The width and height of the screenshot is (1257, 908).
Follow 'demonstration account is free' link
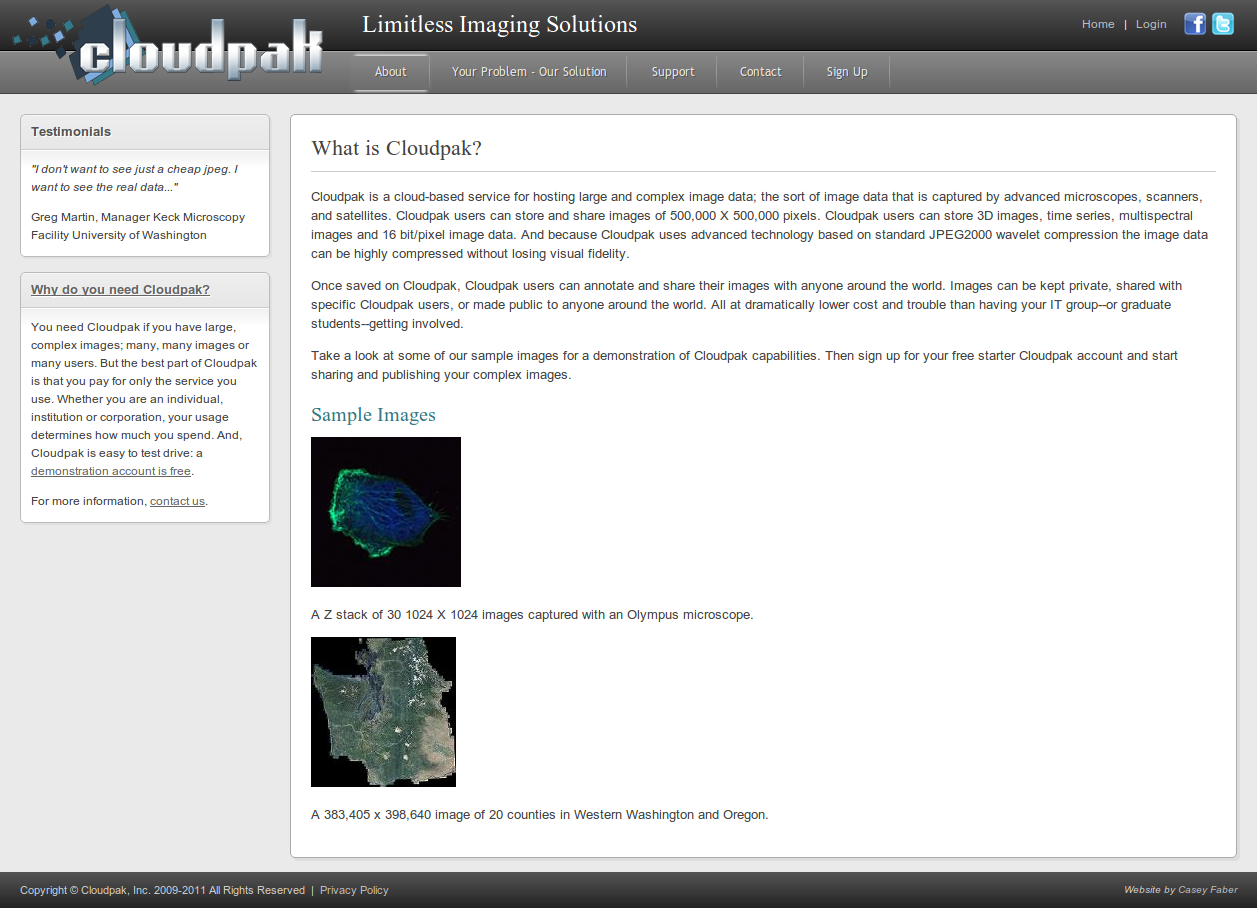click(x=111, y=471)
